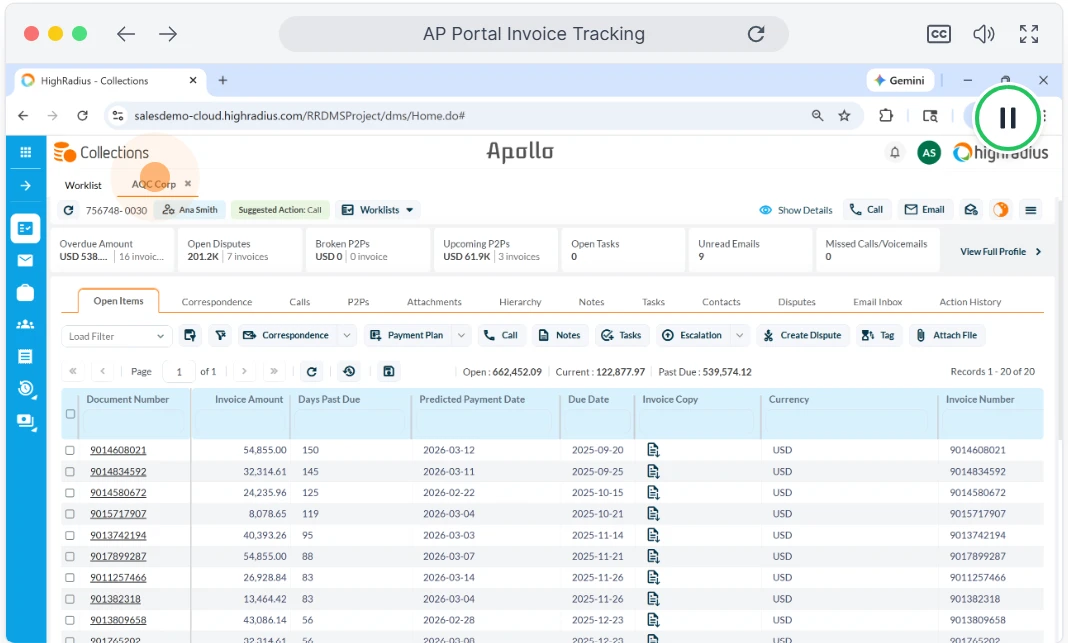
Task: Open the Worklists dropdown
Action: tap(377, 210)
